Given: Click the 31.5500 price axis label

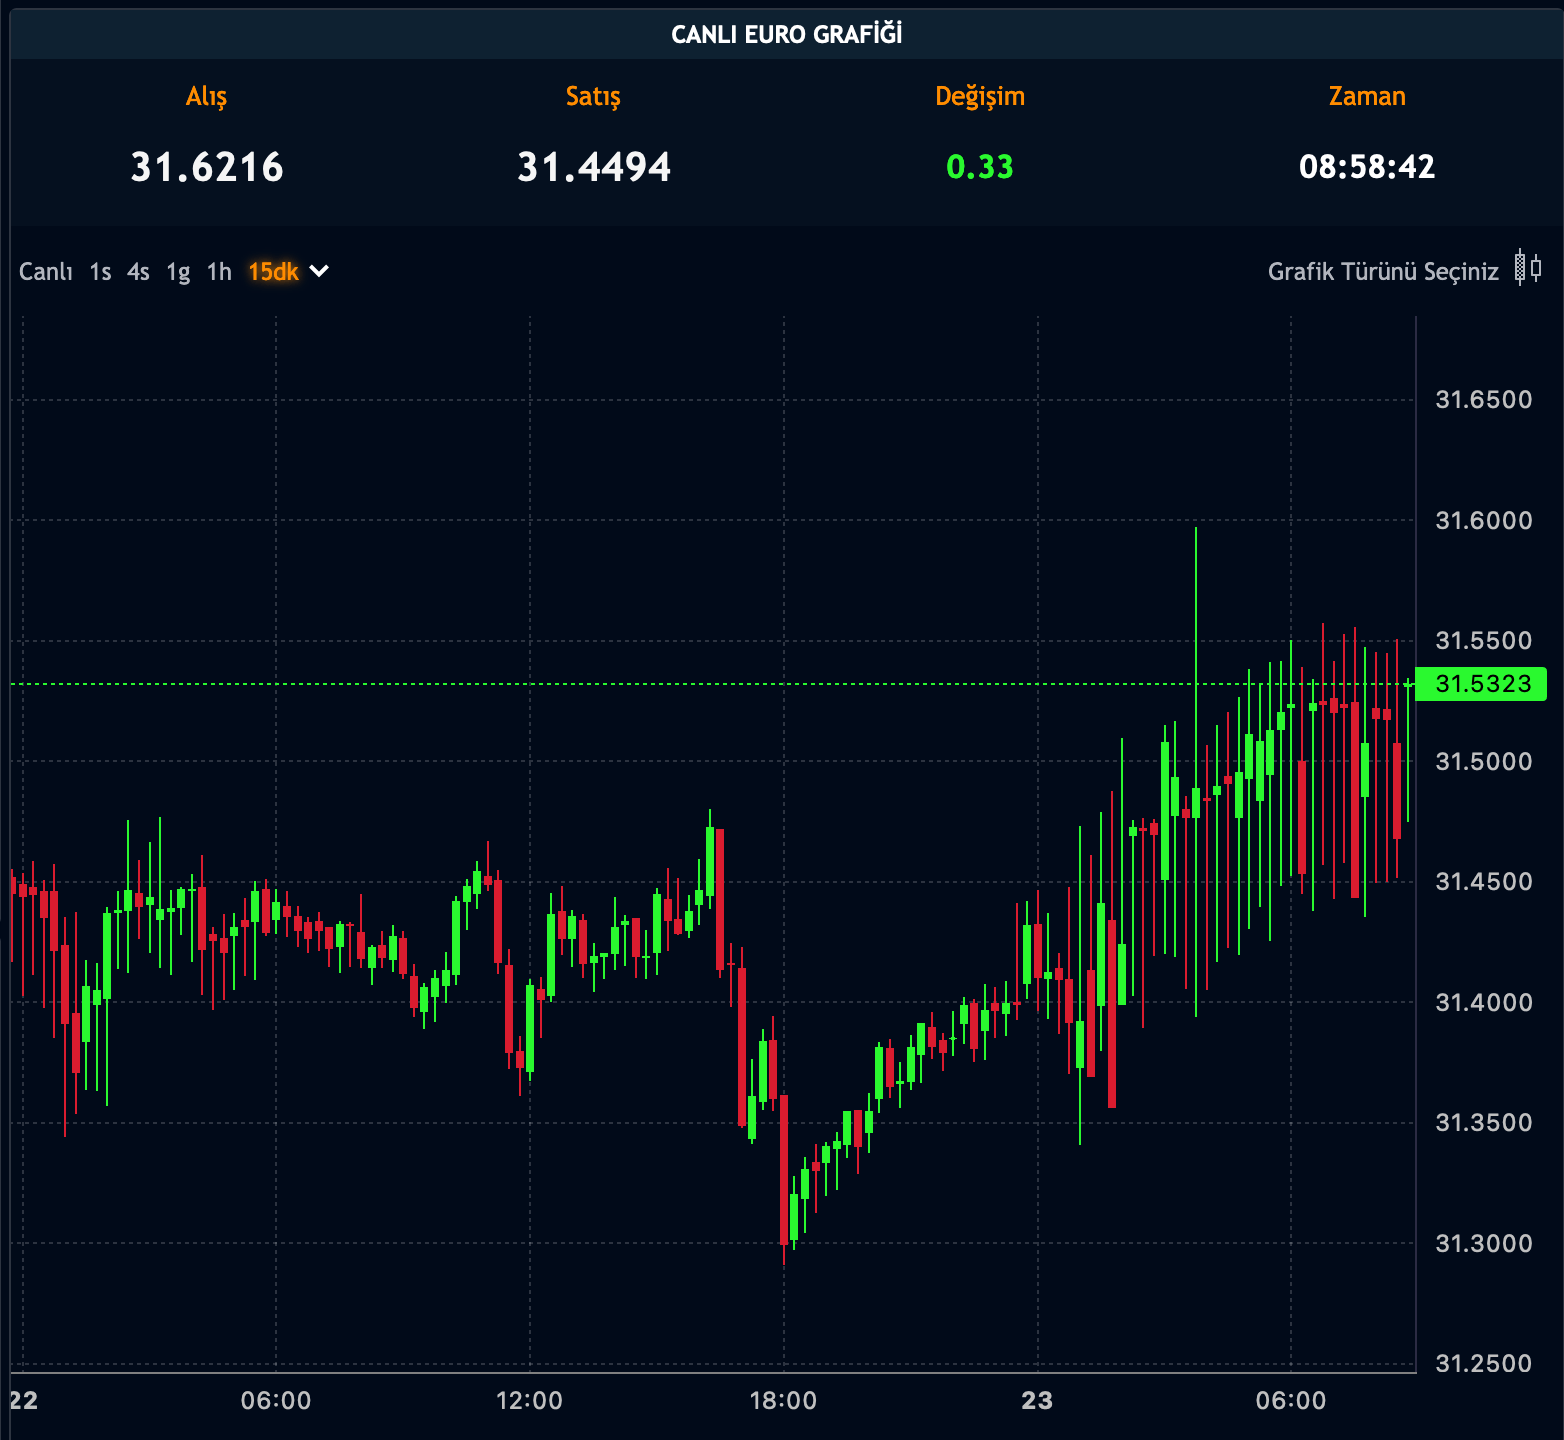Looking at the screenshot, I should [x=1484, y=641].
